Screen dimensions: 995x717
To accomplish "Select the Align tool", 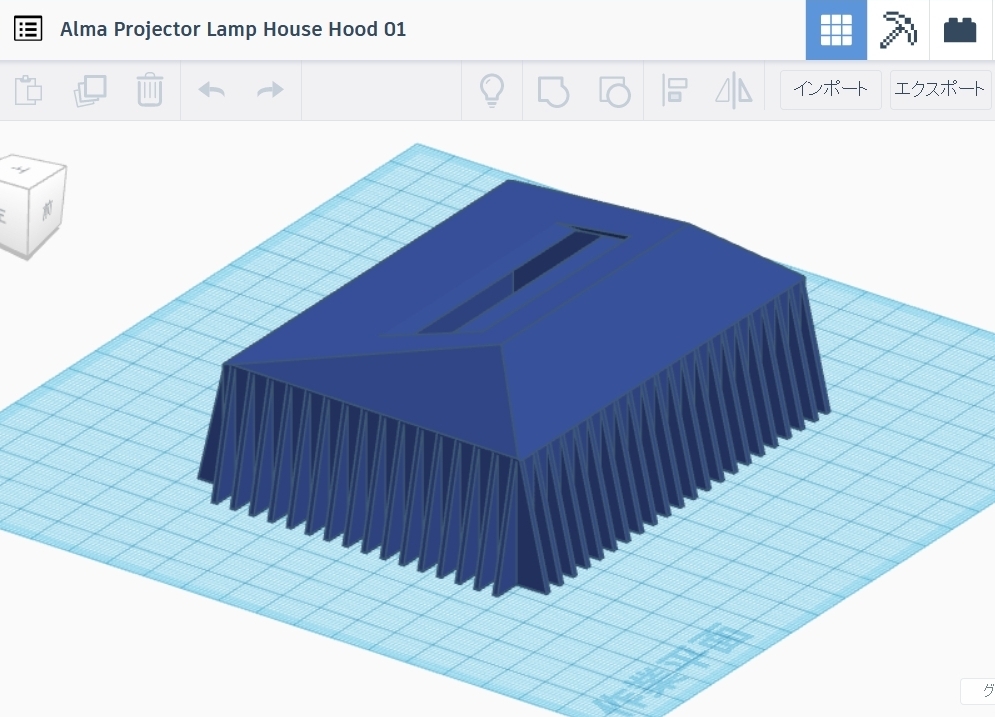I will tap(674, 90).
